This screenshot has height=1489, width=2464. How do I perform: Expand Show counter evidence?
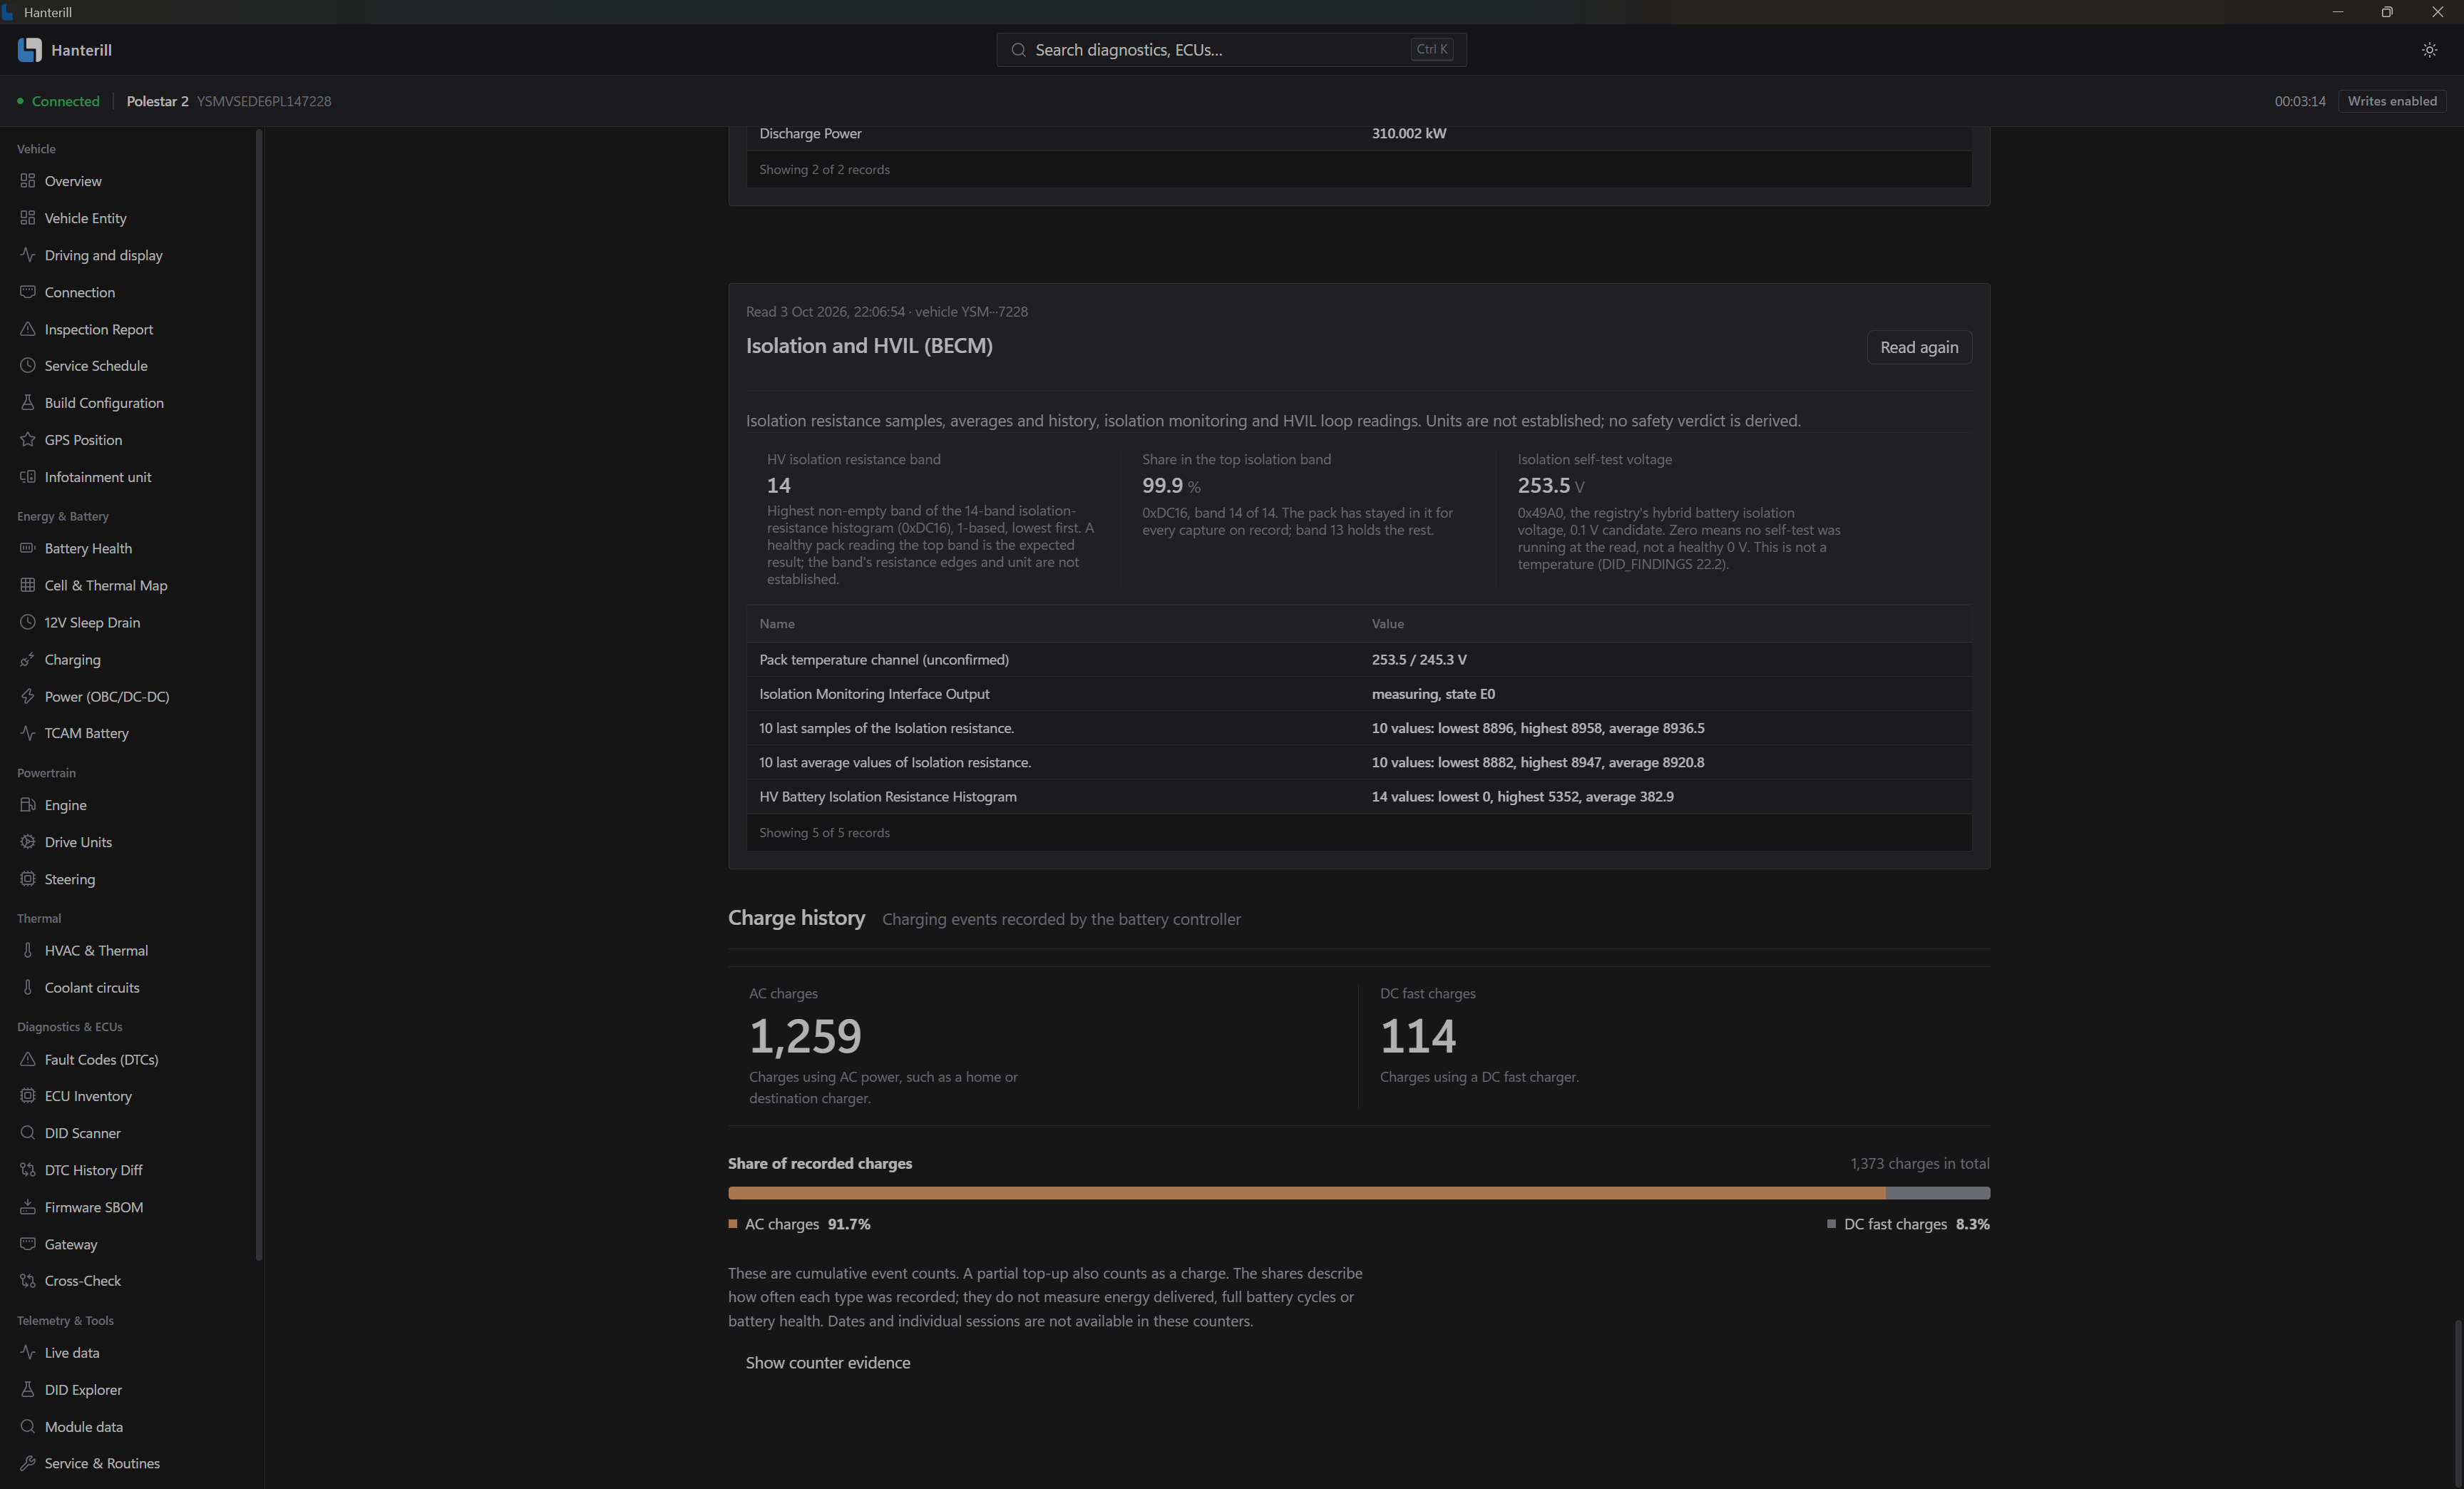pyautogui.click(x=828, y=1363)
